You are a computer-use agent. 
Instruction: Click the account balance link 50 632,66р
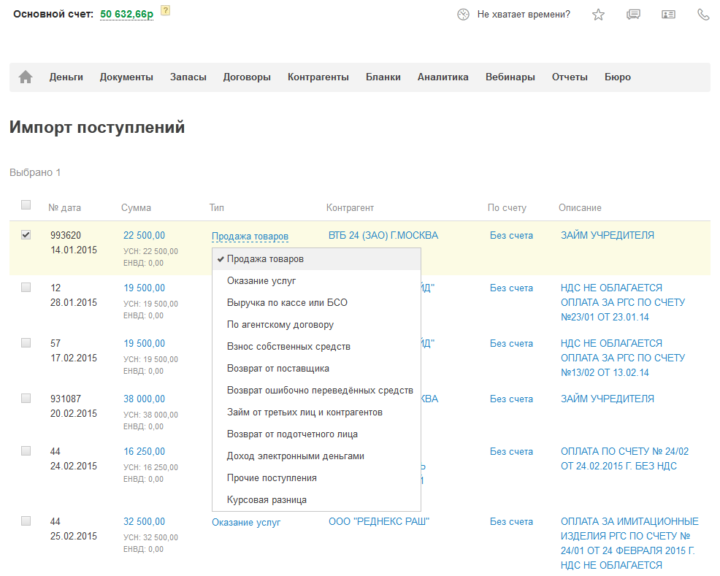[x=126, y=15]
